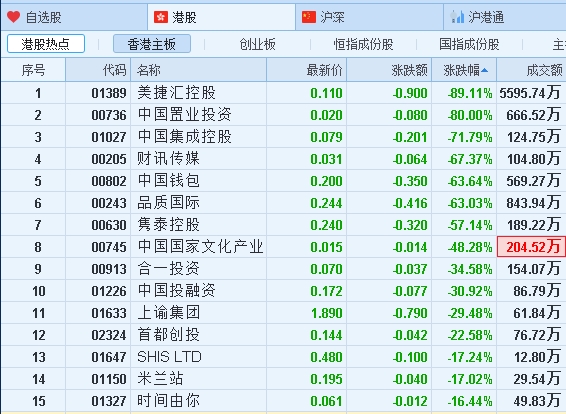The image size is (566, 414).
Task: Switch to the 港股 tab
Action: (221, 17)
